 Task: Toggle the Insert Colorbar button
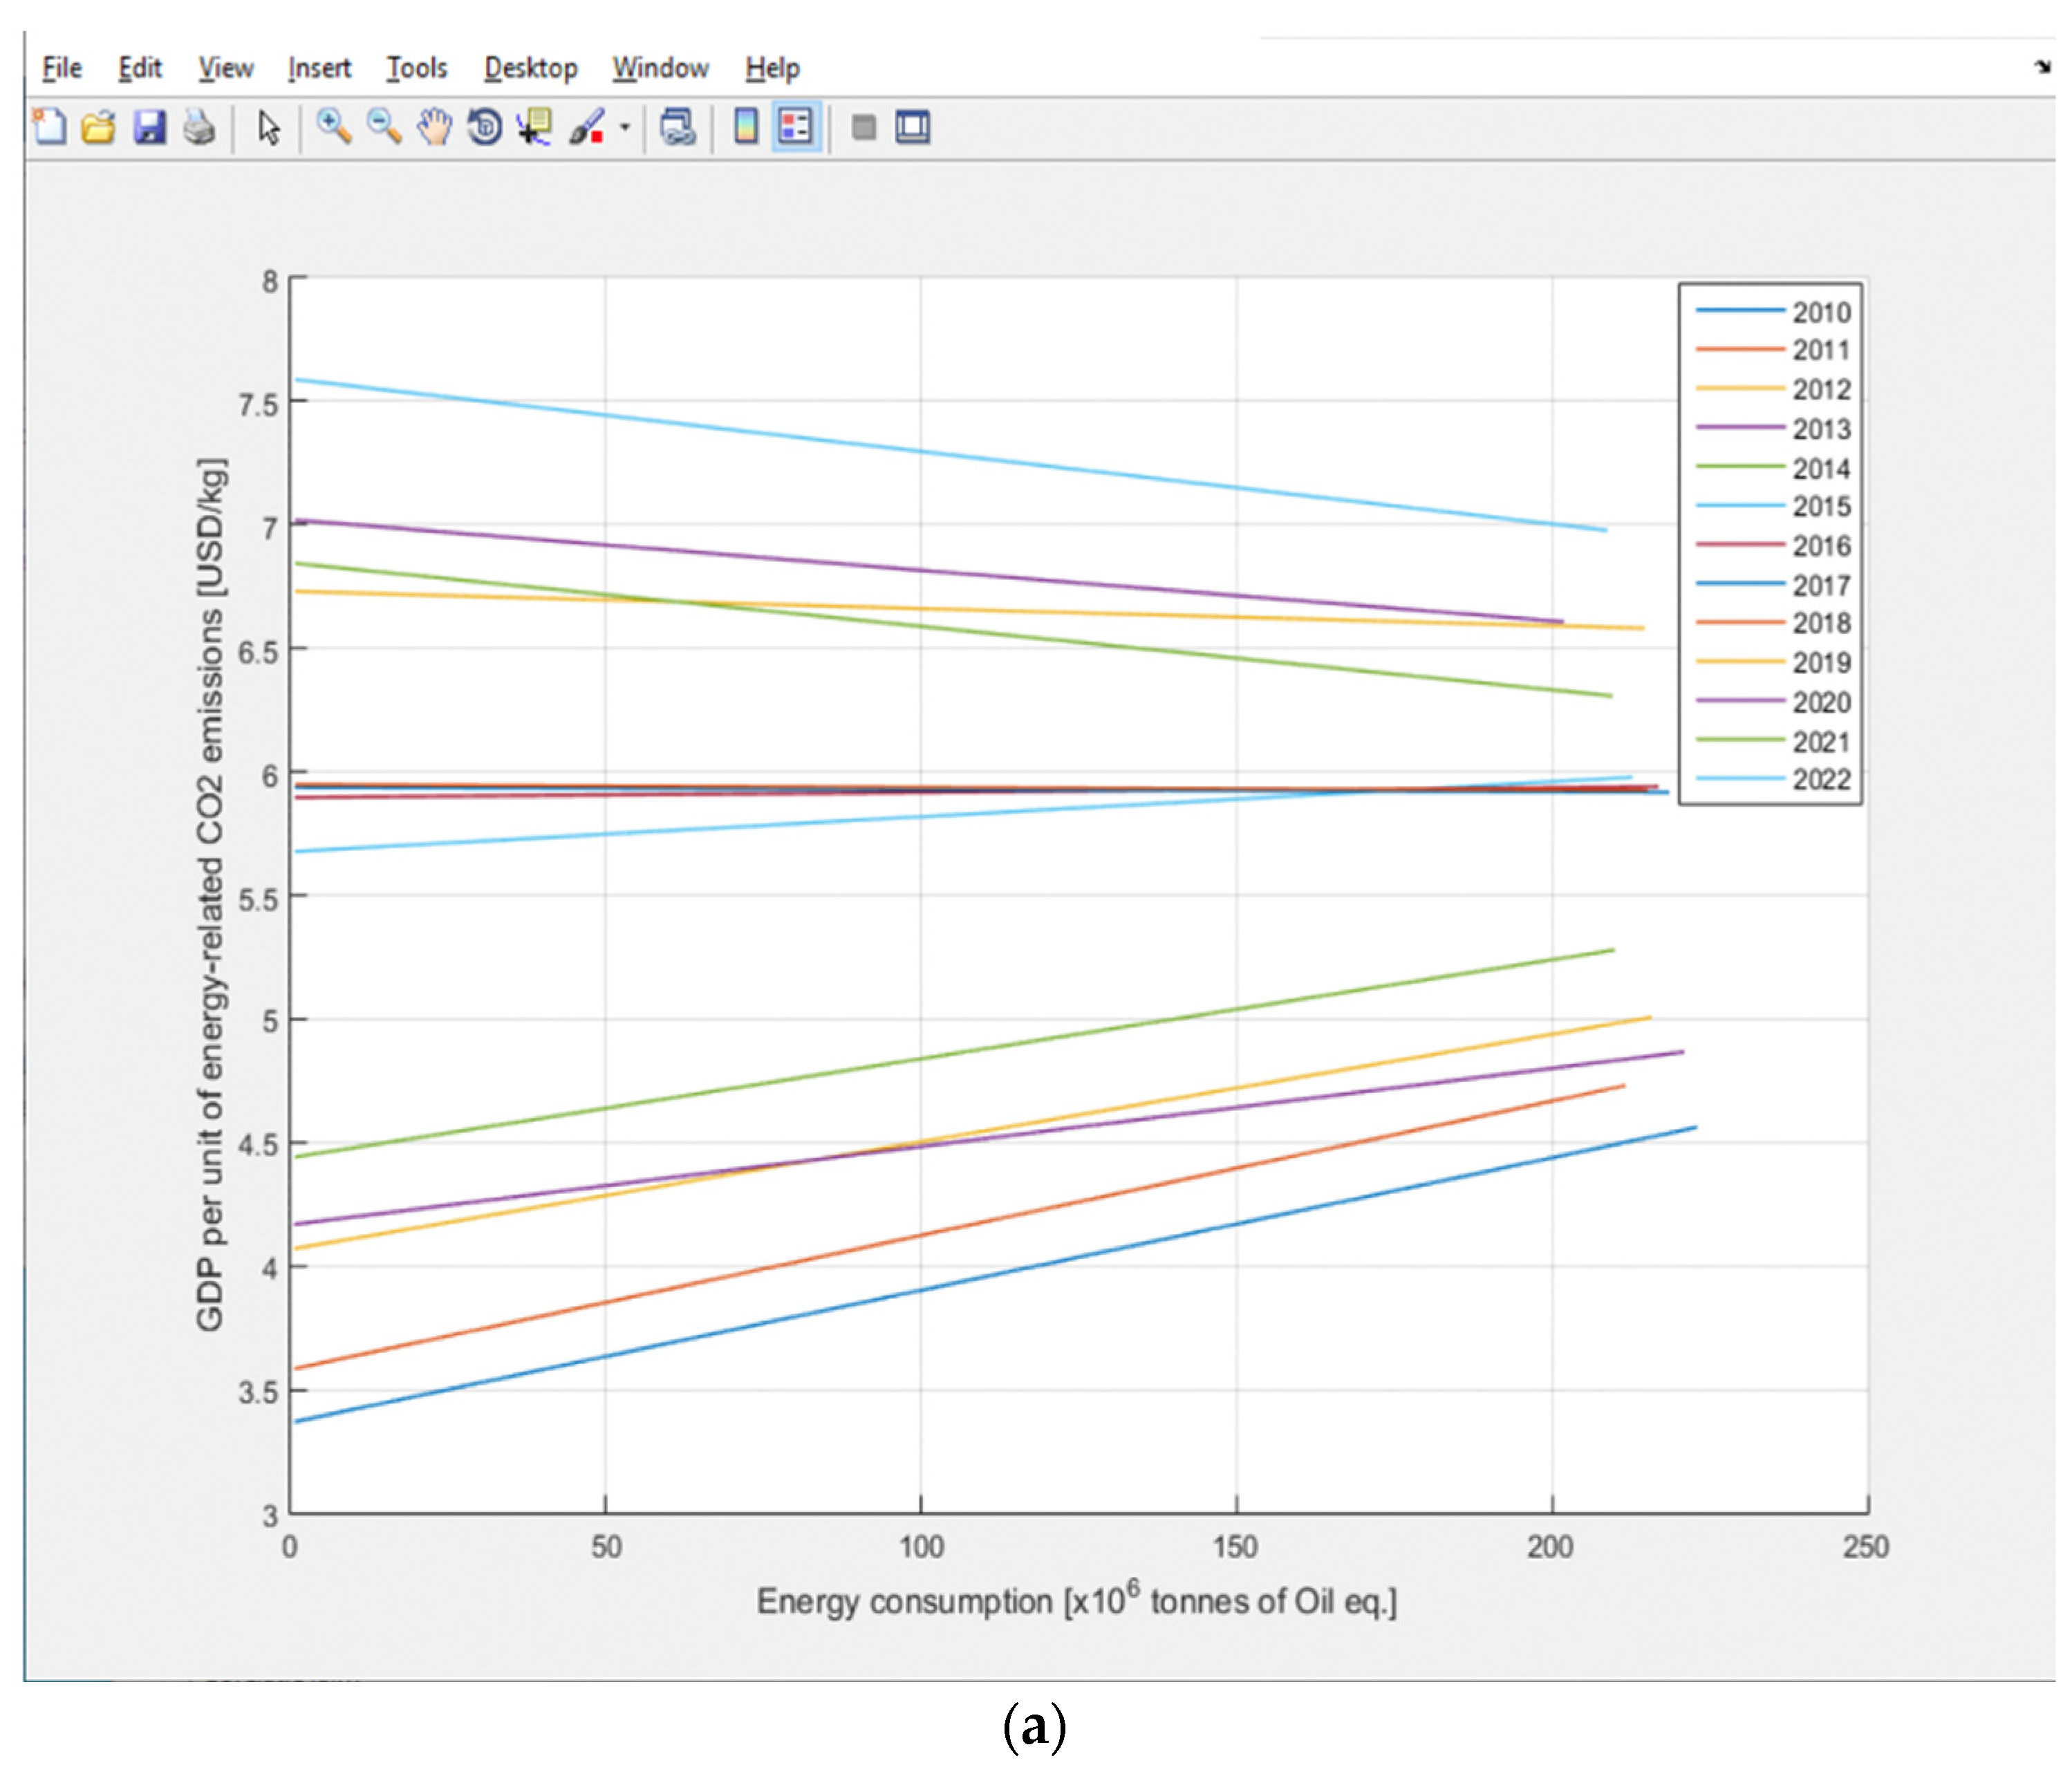pos(746,127)
